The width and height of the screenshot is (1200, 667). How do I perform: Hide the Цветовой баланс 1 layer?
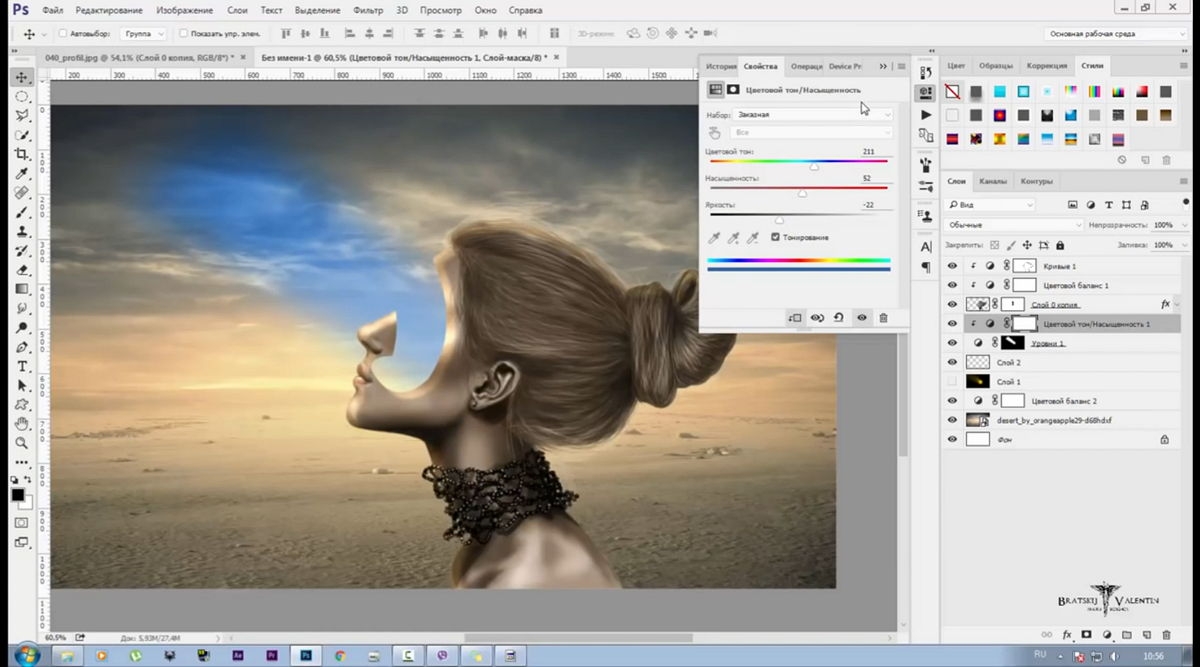pyautogui.click(x=952, y=285)
